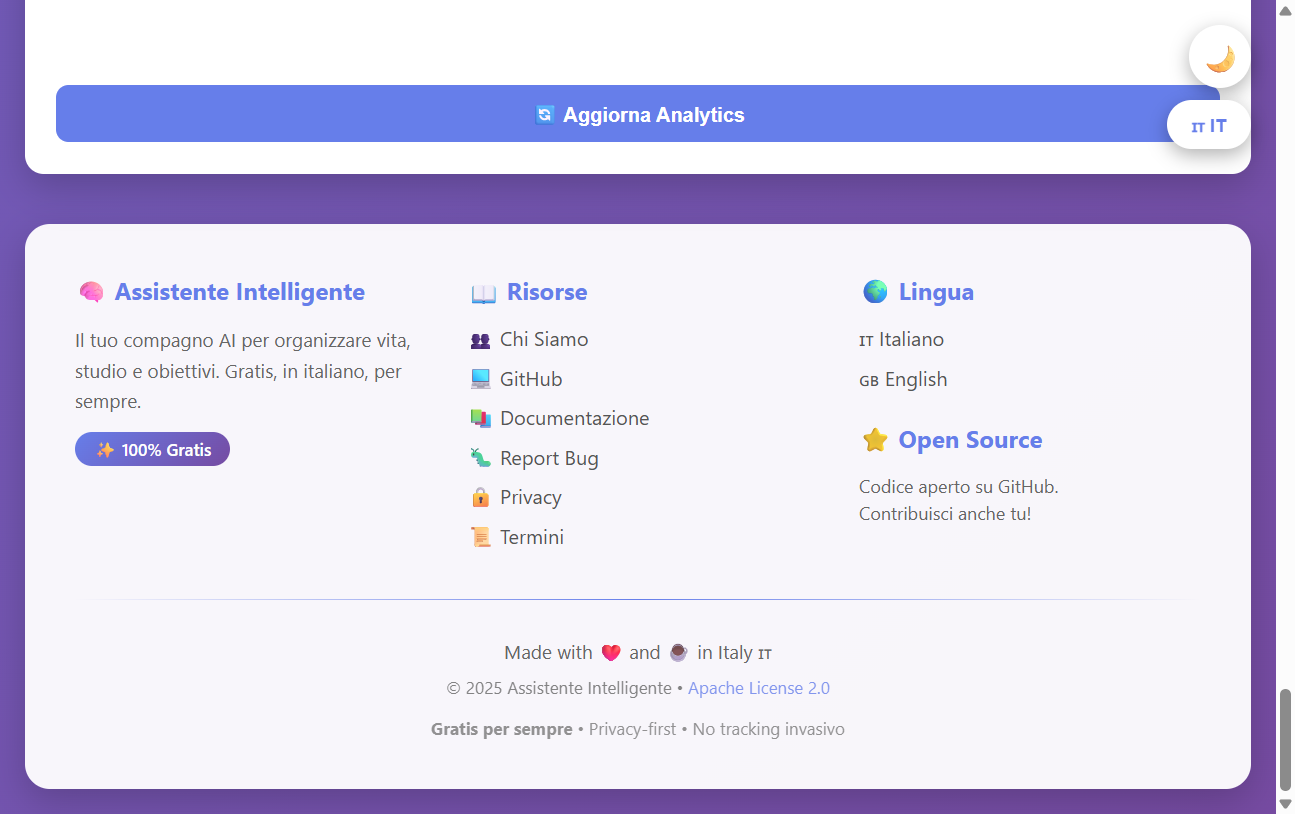Image resolution: width=1295 pixels, height=814 pixels.
Task: Click the bug icon next to Report Bug
Action: 481,458
